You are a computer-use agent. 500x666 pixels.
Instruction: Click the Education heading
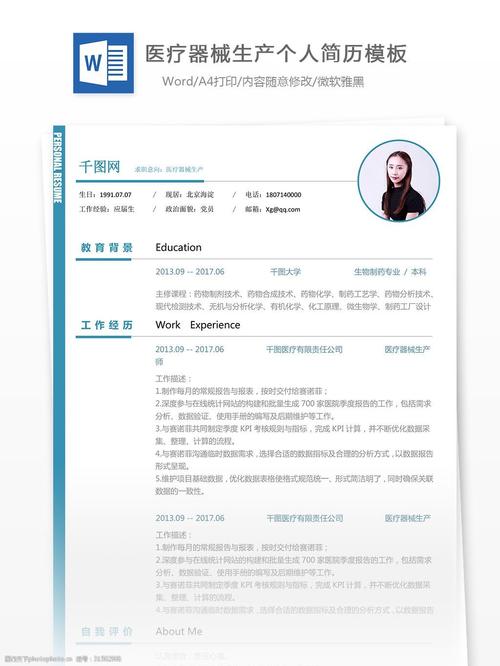pos(178,248)
